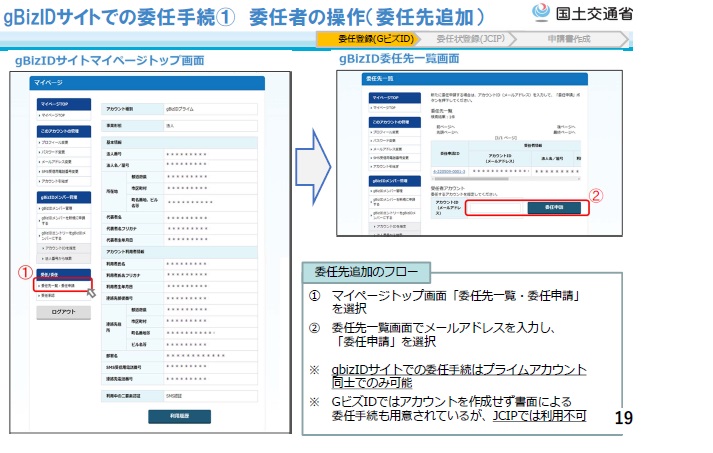
Task: Click the 申請書作成 step tab
Action: [569, 39]
